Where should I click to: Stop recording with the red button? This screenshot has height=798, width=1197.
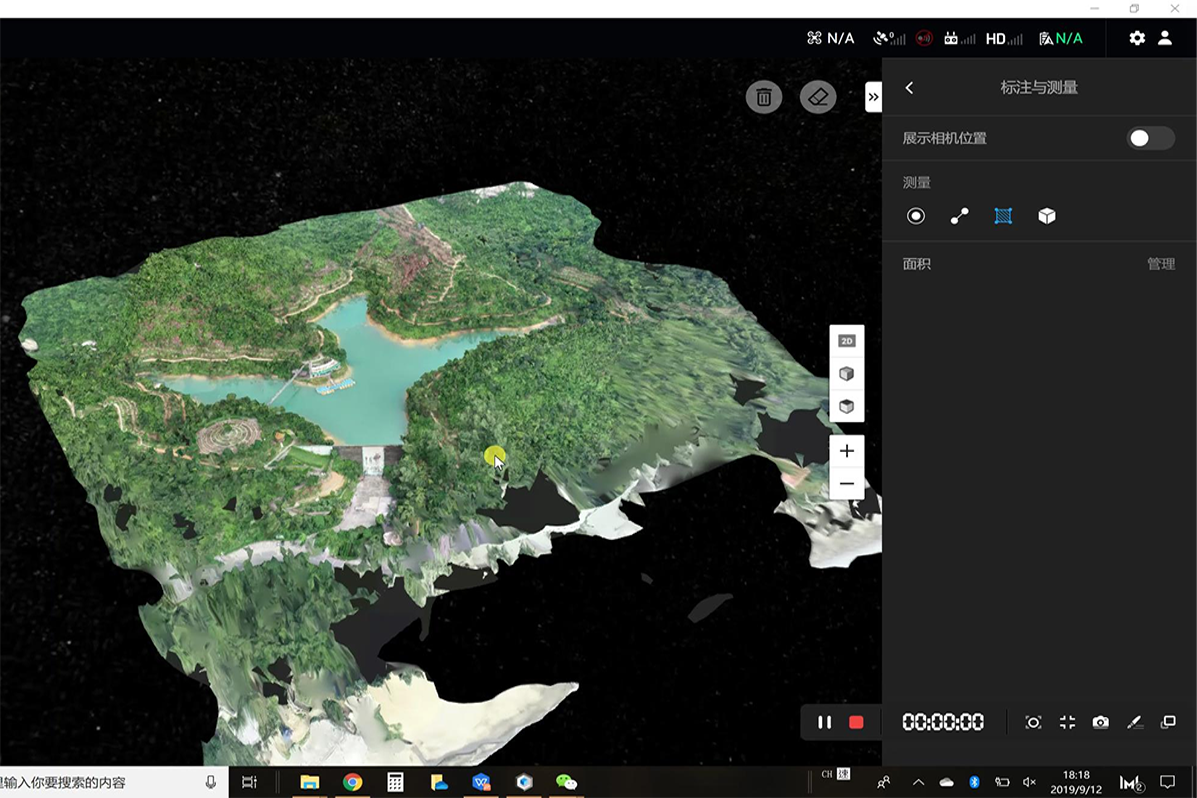pyautogui.click(x=856, y=722)
